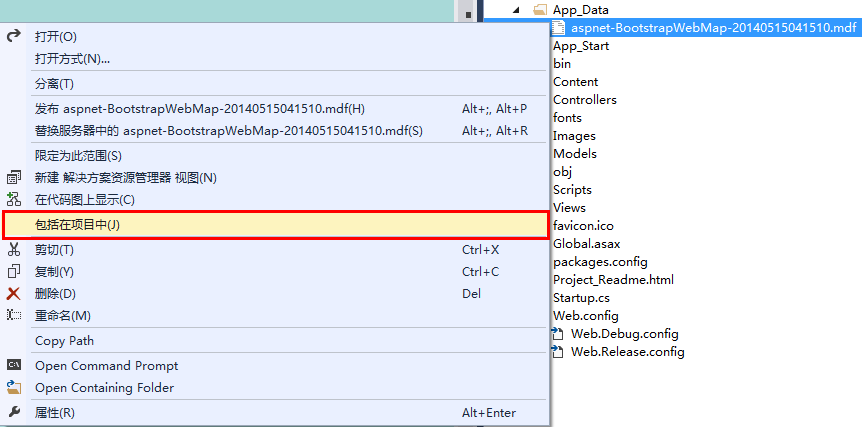The height and width of the screenshot is (427, 862).
Task: Select 打开方式(N)... menu entry
Action: [x=72, y=58]
